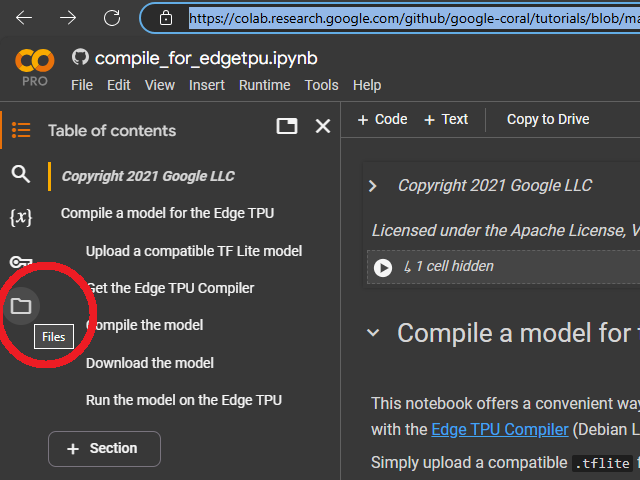Open the Secrets key panel

[x=20, y=261]
